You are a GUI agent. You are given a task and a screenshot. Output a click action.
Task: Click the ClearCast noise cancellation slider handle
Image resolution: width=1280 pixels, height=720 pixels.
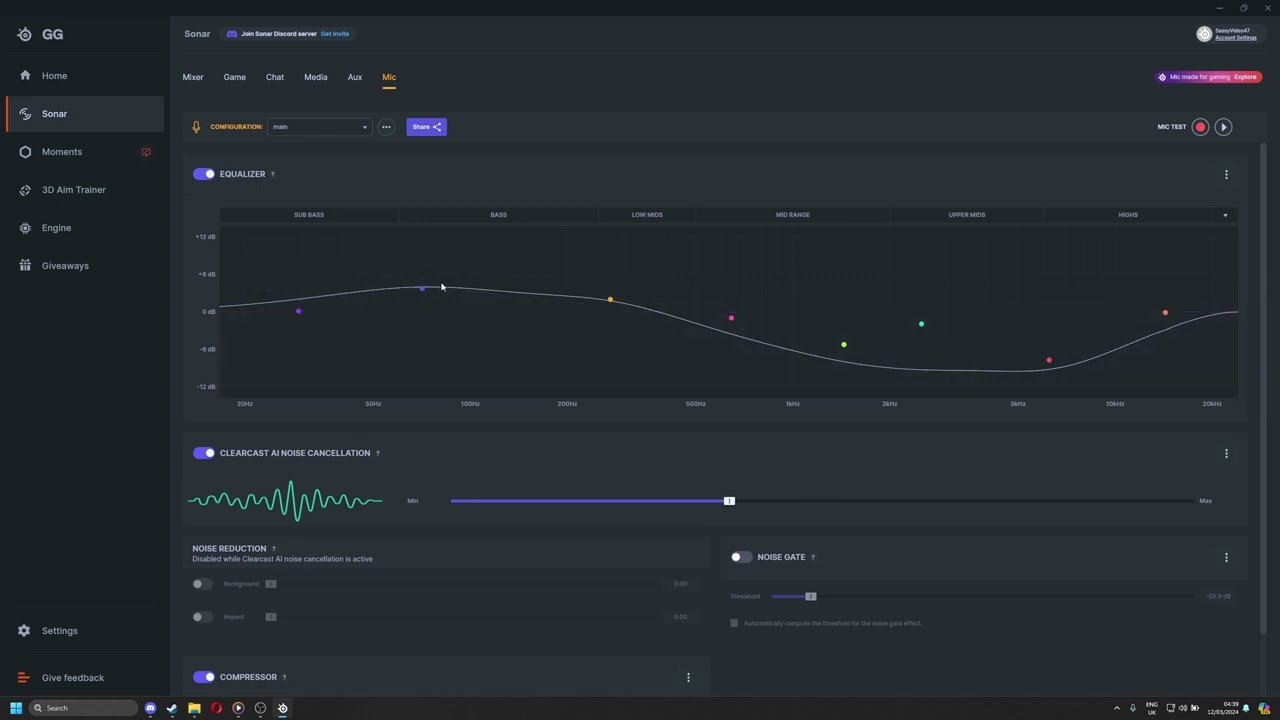point(729,501)
